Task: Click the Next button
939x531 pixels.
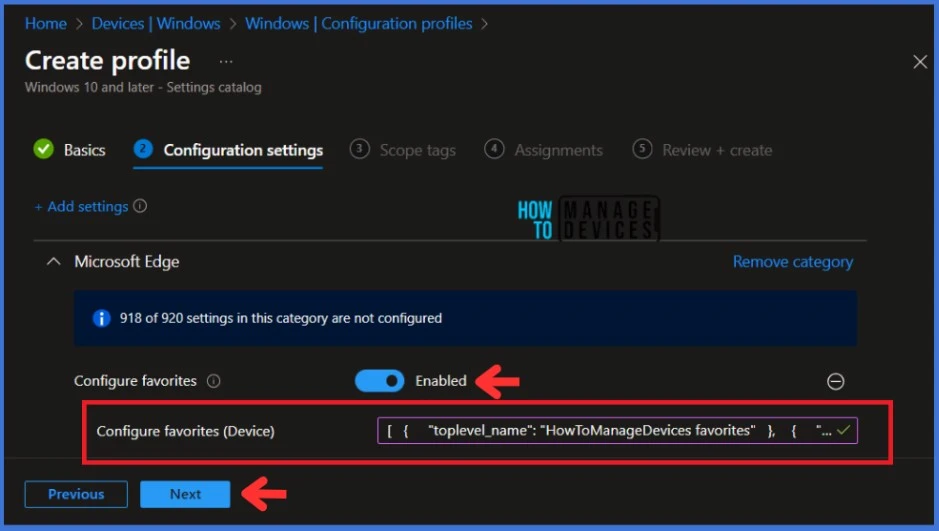Action: click(x=185, y=494)
